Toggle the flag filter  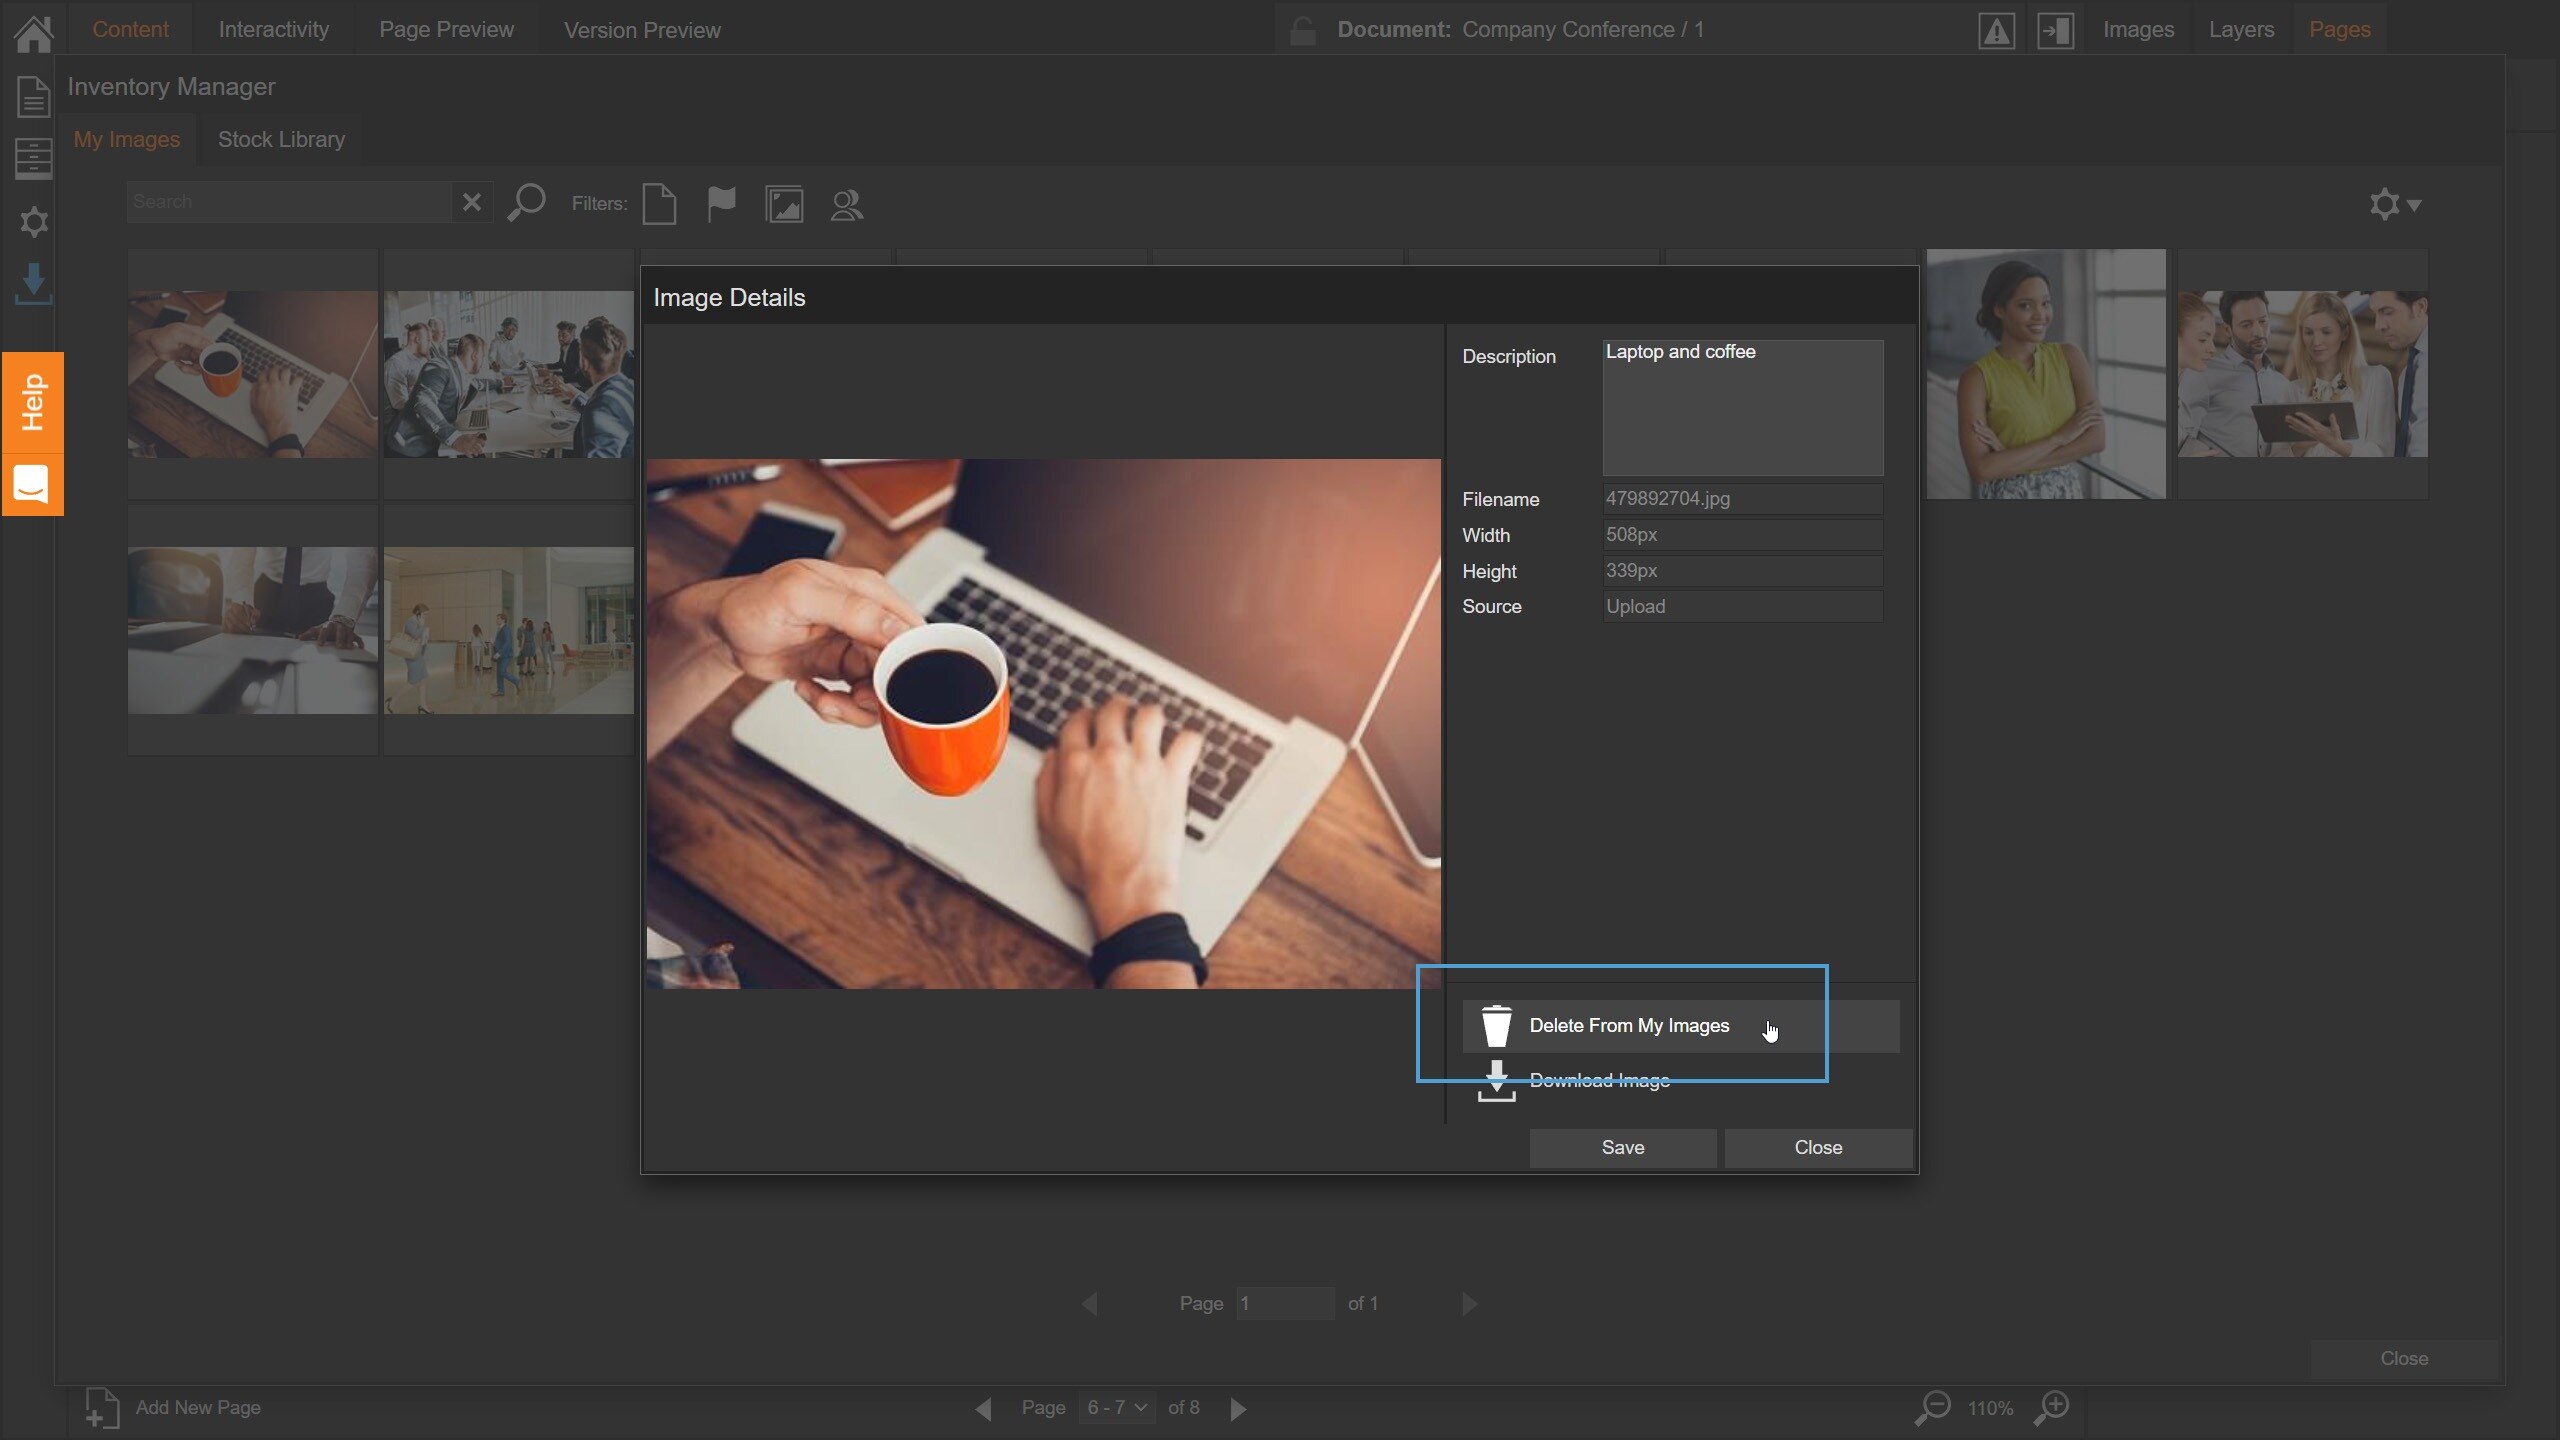[721, 204]
